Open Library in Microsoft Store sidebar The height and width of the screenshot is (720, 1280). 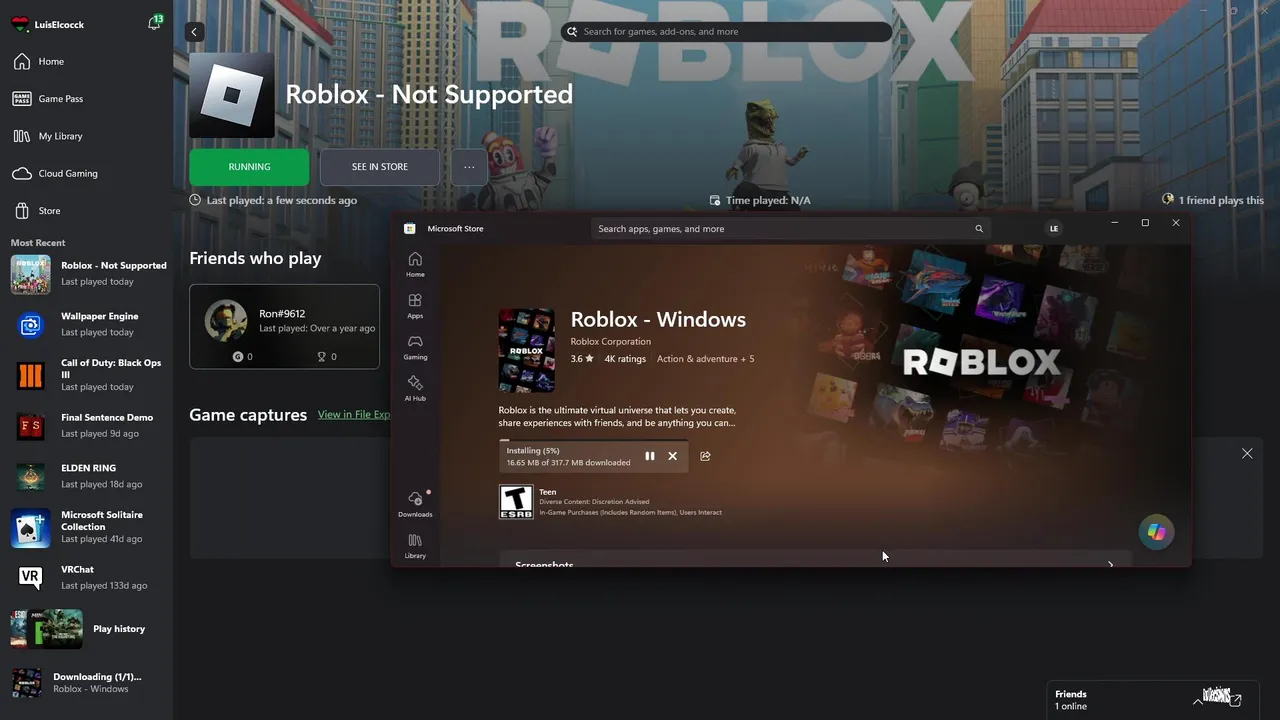click(x=415, y=546)
